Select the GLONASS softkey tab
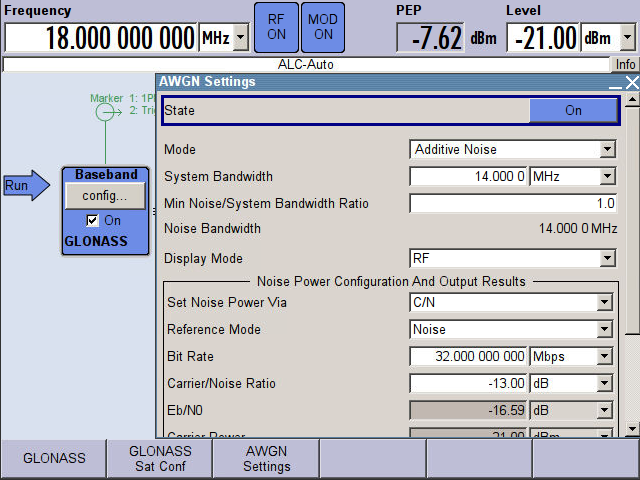Image resolution: width=640 pixels, height=480 pixels. click(54, 458)
